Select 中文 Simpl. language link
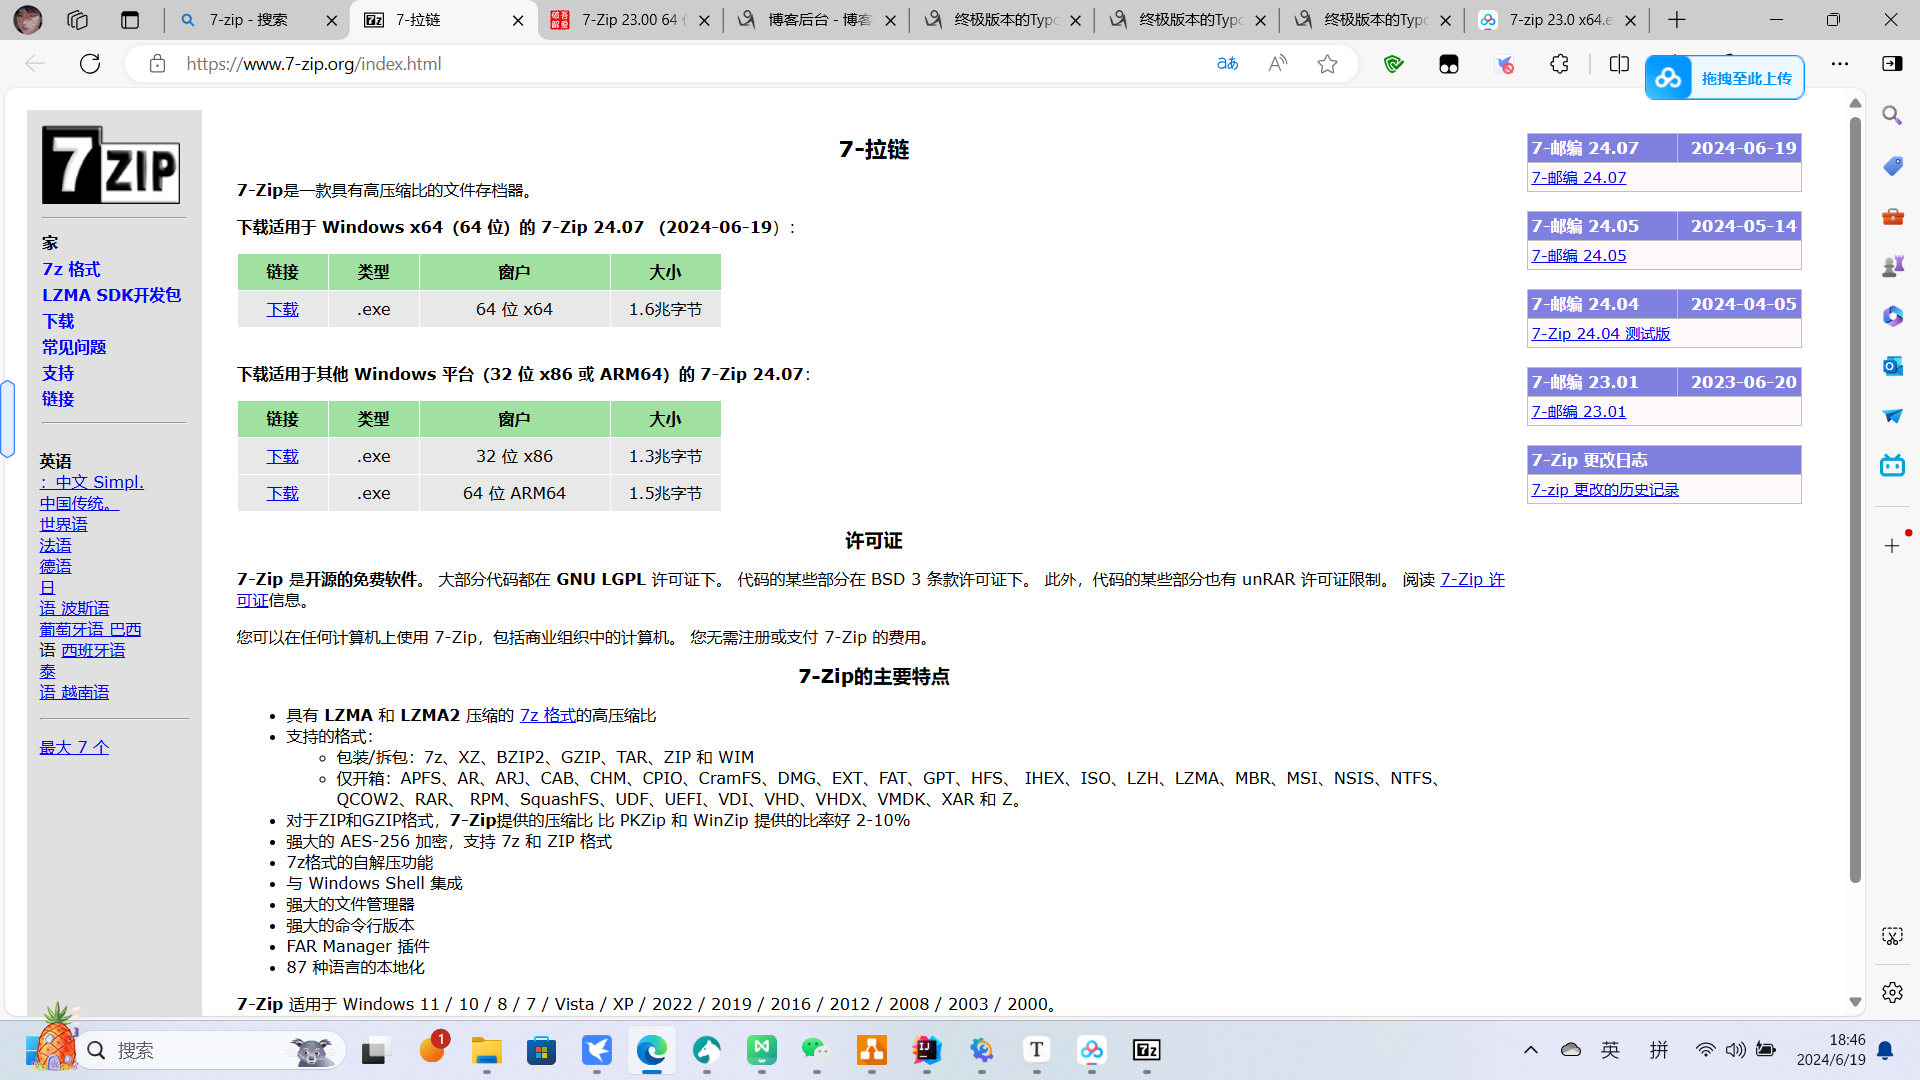This screenshot has width=1920, height=1080. (x=92, y=482)
